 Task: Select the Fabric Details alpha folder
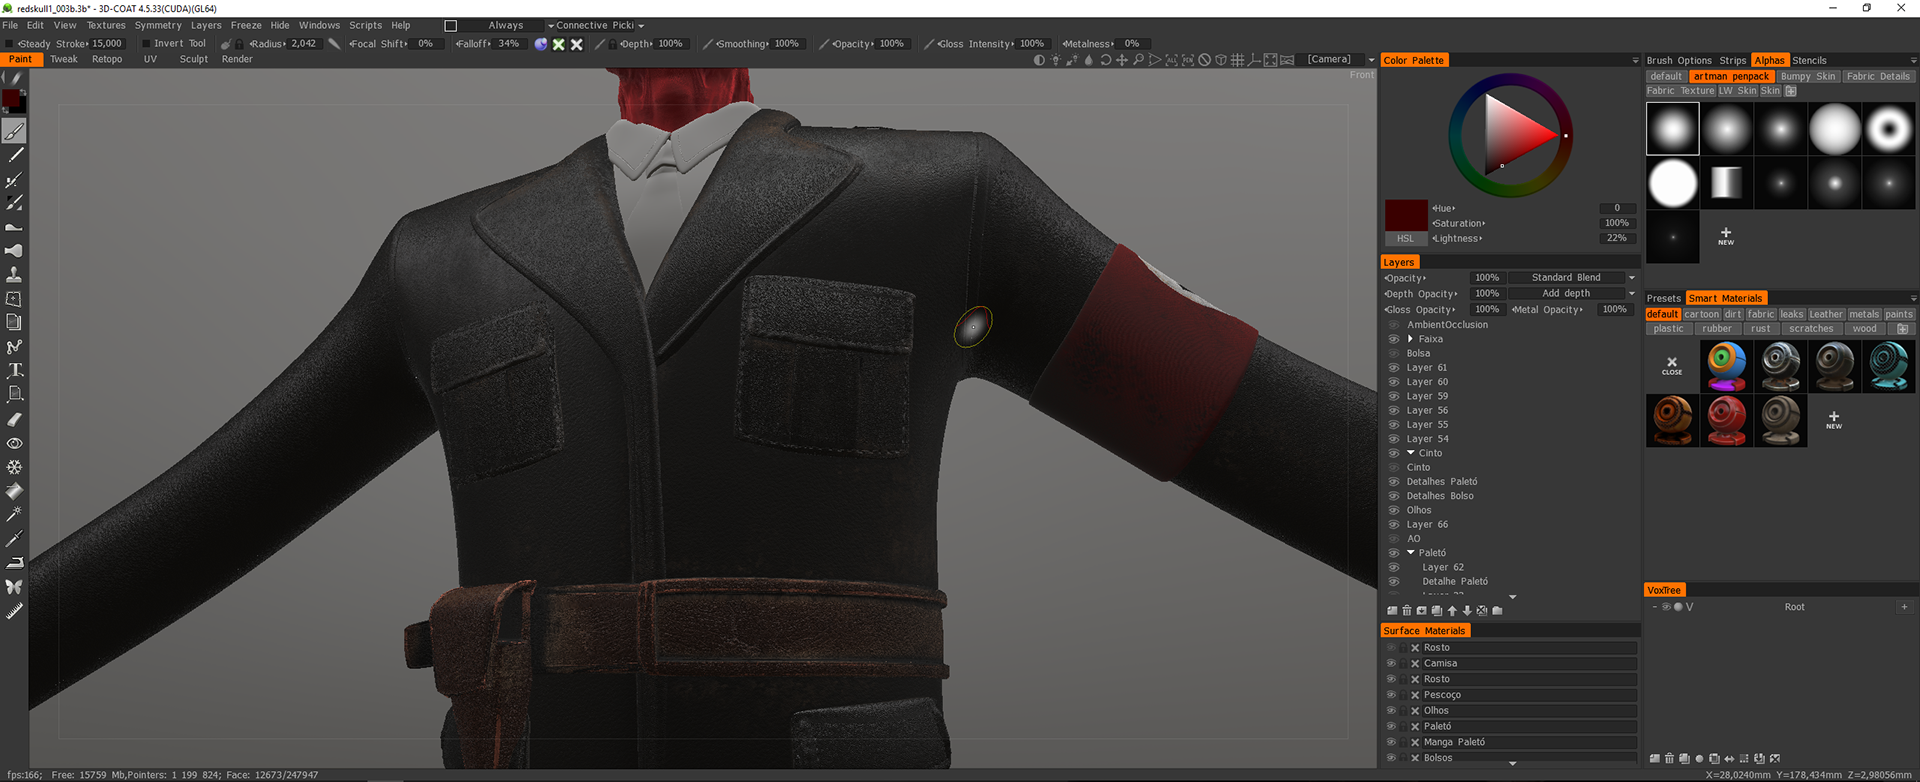click(x=1878, y=76)
